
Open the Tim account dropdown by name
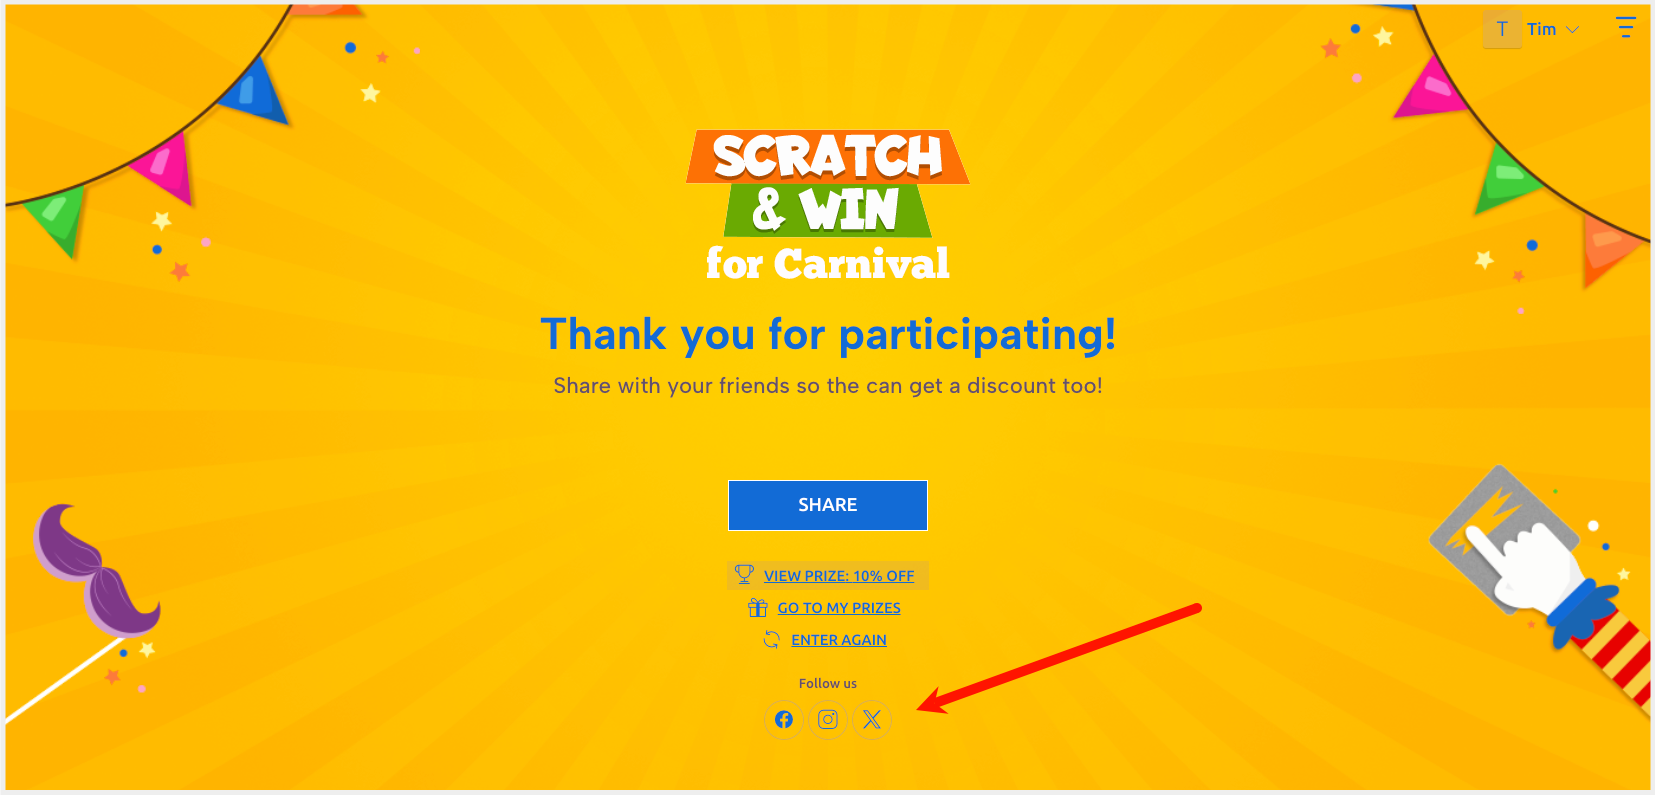pos(1541,30)
